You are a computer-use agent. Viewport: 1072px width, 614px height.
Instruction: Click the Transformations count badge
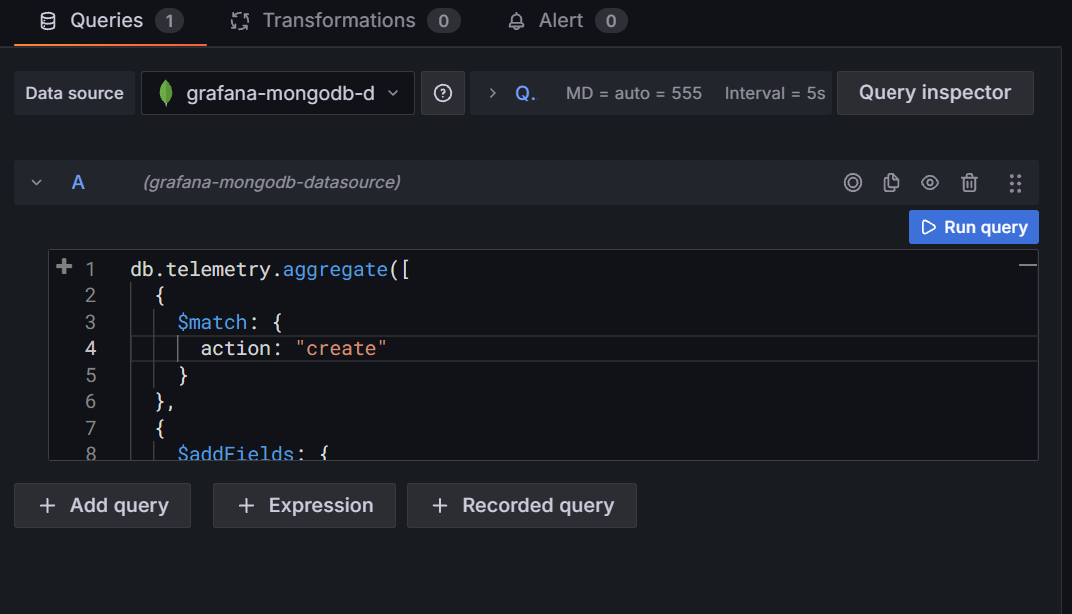444,21
